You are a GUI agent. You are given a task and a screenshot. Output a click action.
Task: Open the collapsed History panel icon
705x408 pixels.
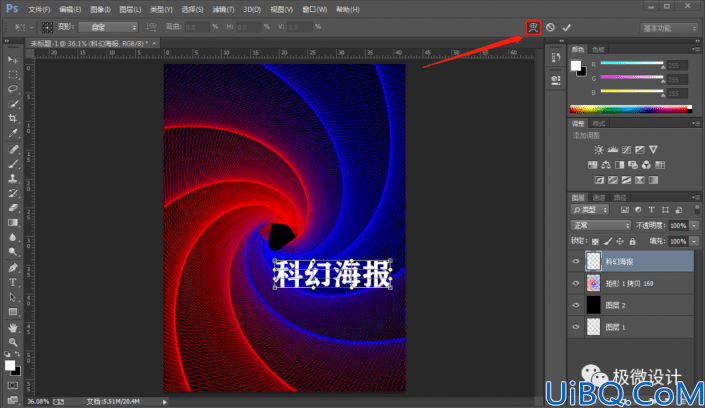(x=556, y=58)
